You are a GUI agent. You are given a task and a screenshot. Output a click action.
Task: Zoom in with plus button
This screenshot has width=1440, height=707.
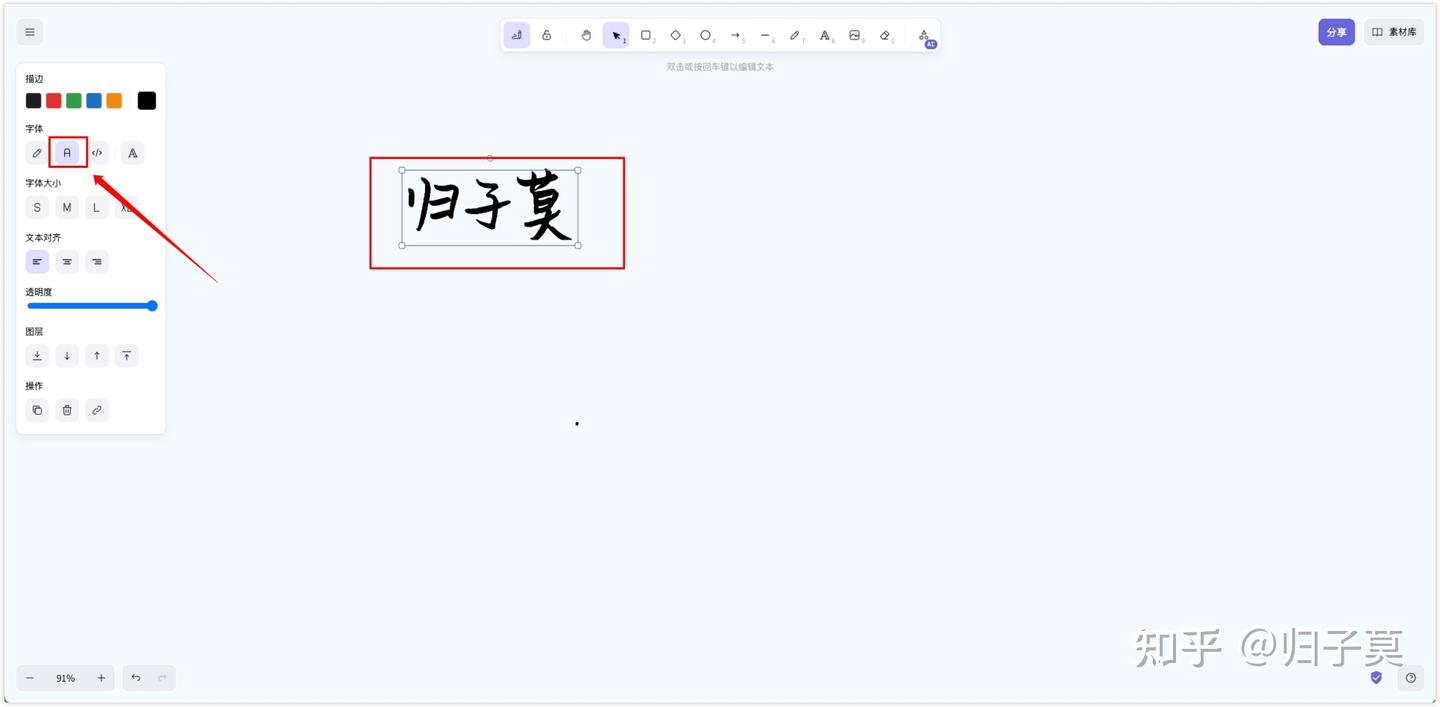pos(101,678)
